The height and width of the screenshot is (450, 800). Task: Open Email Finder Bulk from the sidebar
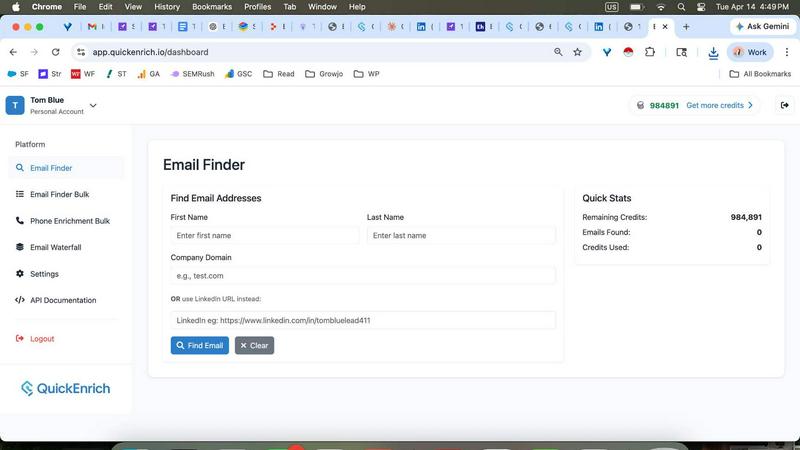(x=59, y=194)
